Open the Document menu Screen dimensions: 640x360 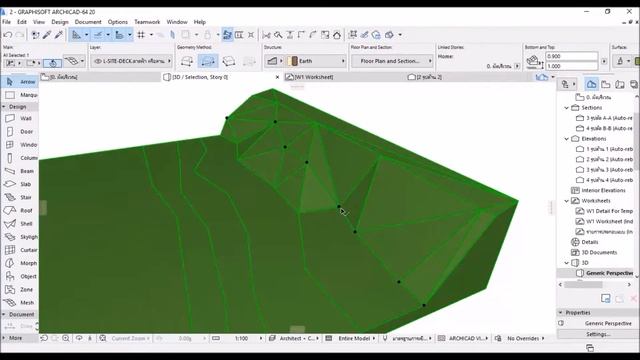(x=88, y=22)
